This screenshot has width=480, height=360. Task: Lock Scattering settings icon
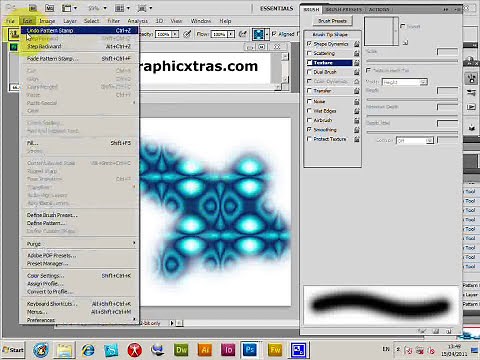(x=357, y=53)
